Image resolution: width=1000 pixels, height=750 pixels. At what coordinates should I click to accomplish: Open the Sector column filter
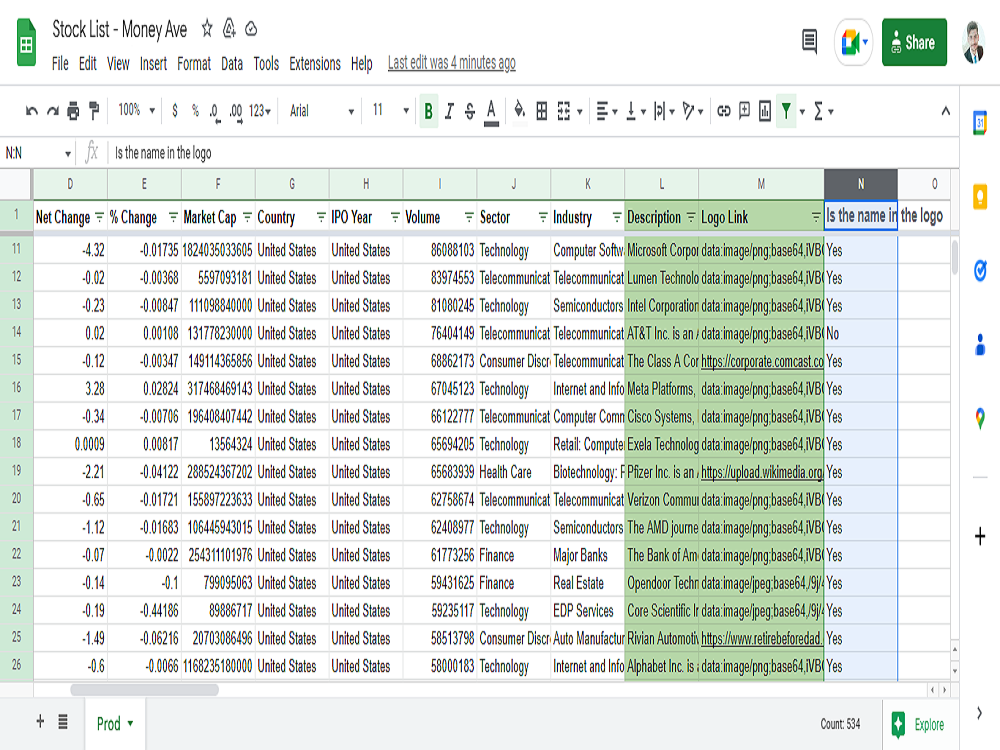tap(543, 217)
